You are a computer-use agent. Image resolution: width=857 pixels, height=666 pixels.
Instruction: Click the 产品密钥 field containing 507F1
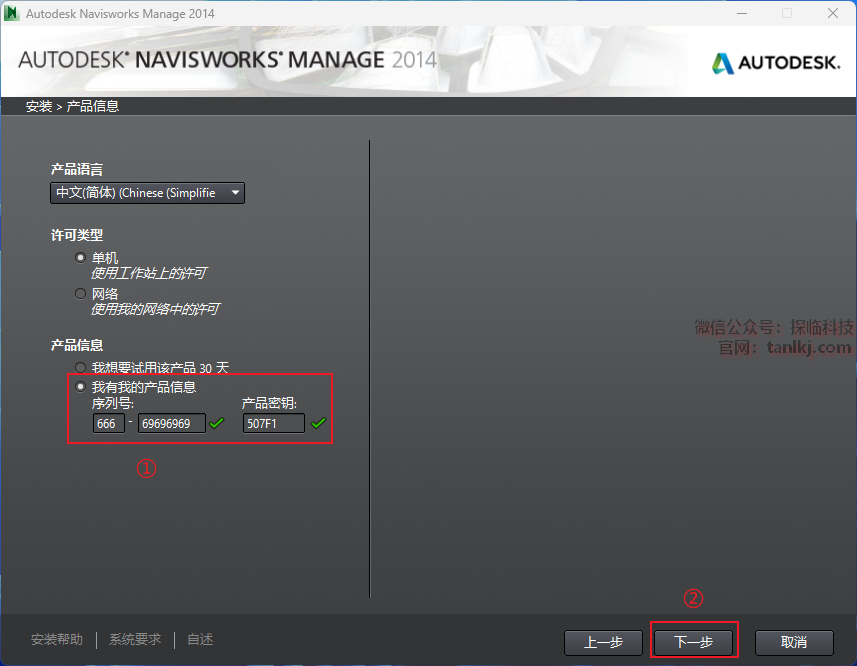coord(274,423)
